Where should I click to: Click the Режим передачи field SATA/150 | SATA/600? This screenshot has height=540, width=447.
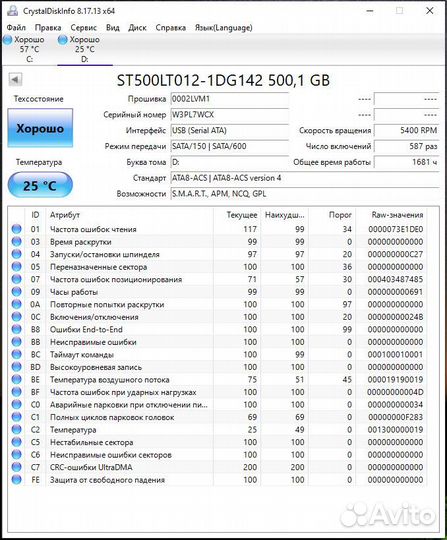tap(229, 146)
